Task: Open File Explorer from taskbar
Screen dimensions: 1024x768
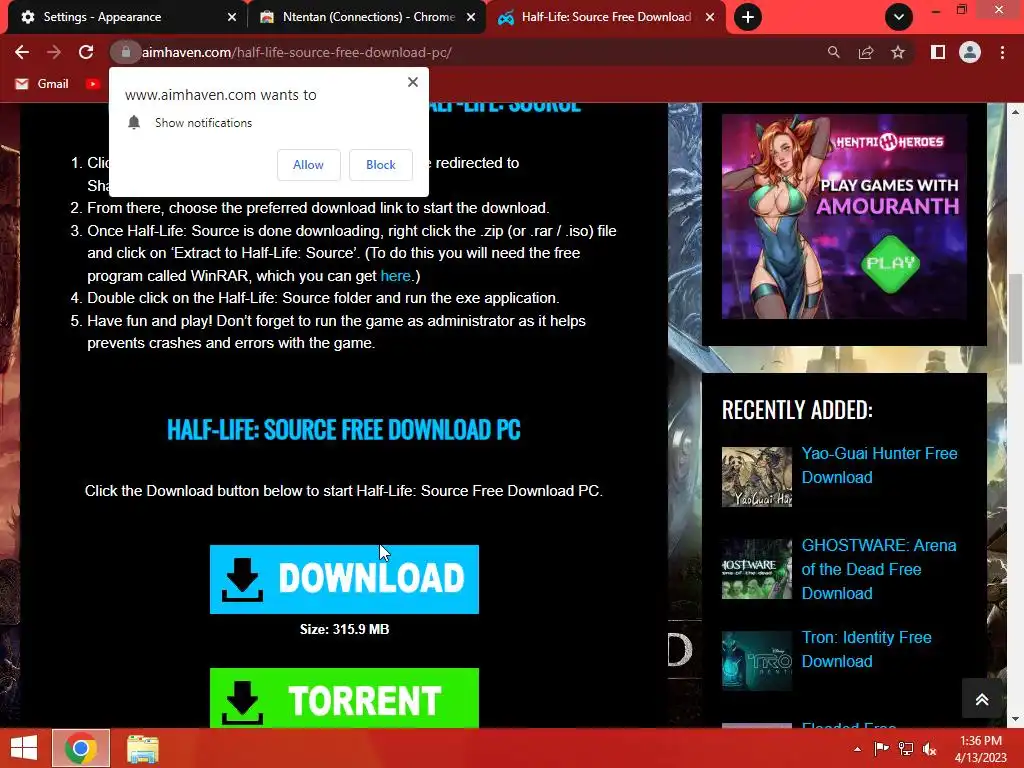Action: point(142,748)
